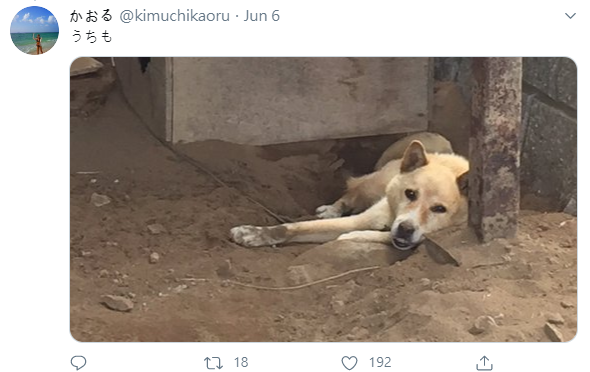590x372 pixels.
Task: View the 192 likes count
Action: pyautogui.click(x=380, y=363)
